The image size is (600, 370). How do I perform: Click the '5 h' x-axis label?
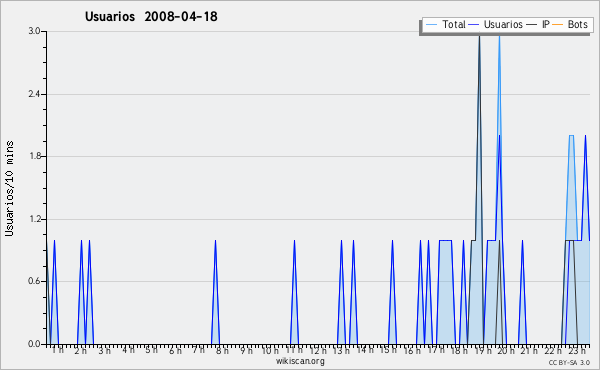click(151, 350)
